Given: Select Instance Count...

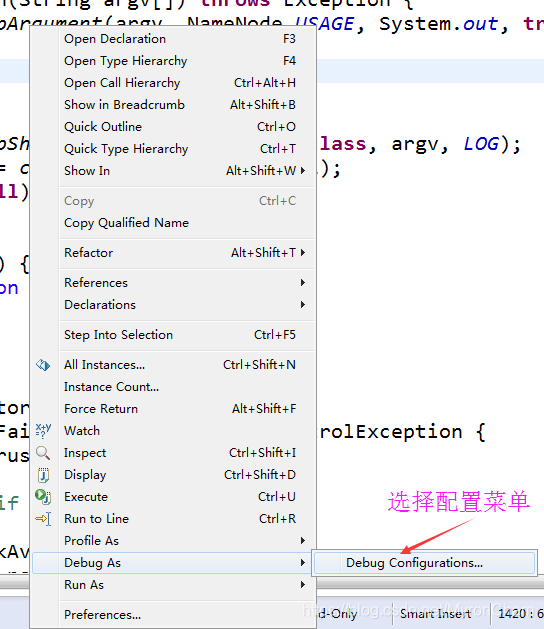Looking at the screenshot, I should pyautogui.click(x=173, y=387).
